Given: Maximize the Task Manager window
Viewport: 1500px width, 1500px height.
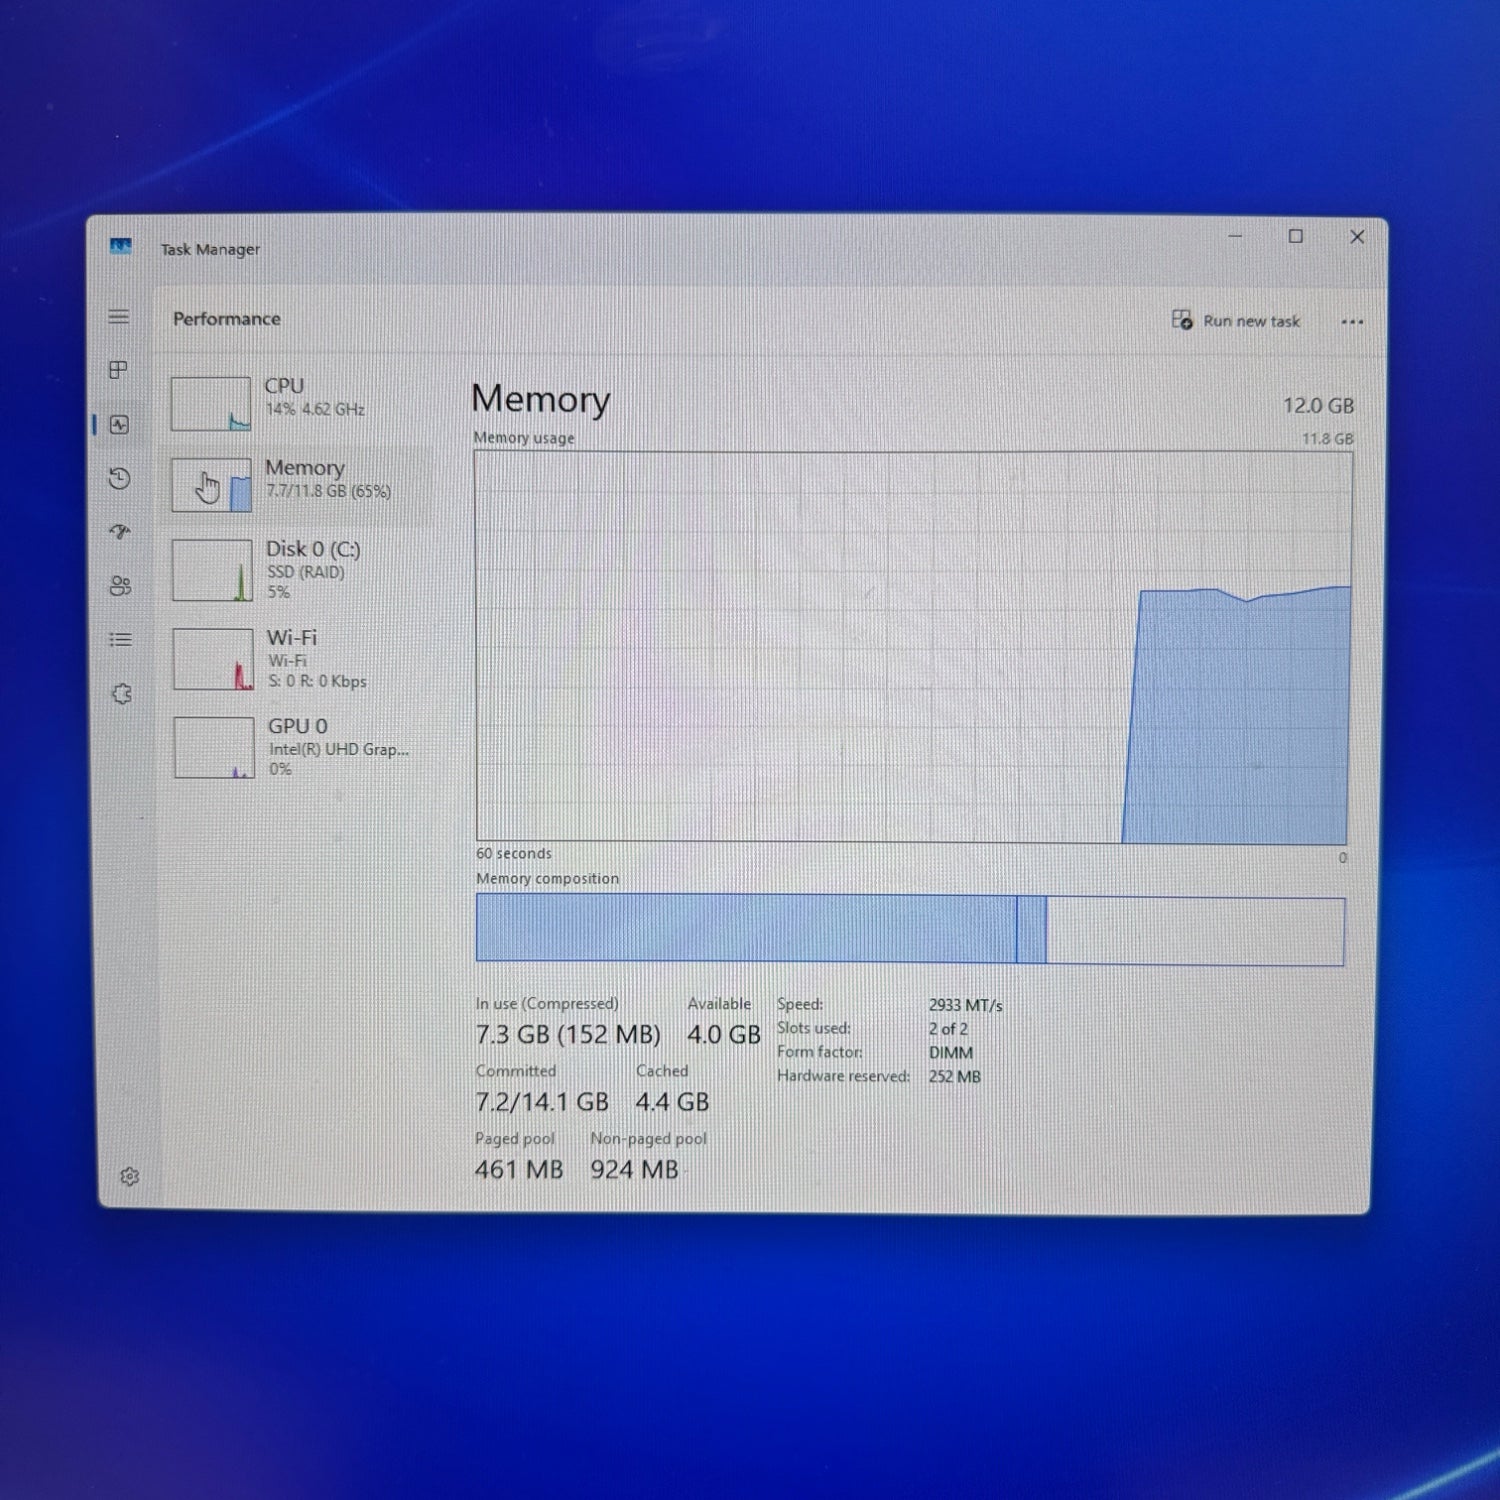Looking at the screenshot, I should (1296, 237).
